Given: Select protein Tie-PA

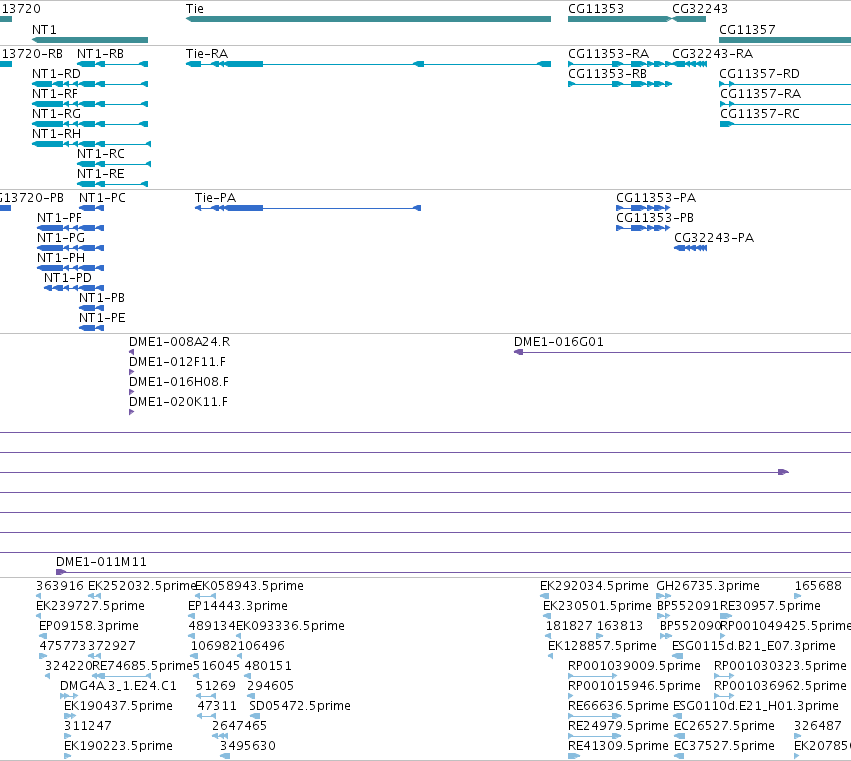Looking at the screenshot, I should pyautogui.click(x=308, y=208).
